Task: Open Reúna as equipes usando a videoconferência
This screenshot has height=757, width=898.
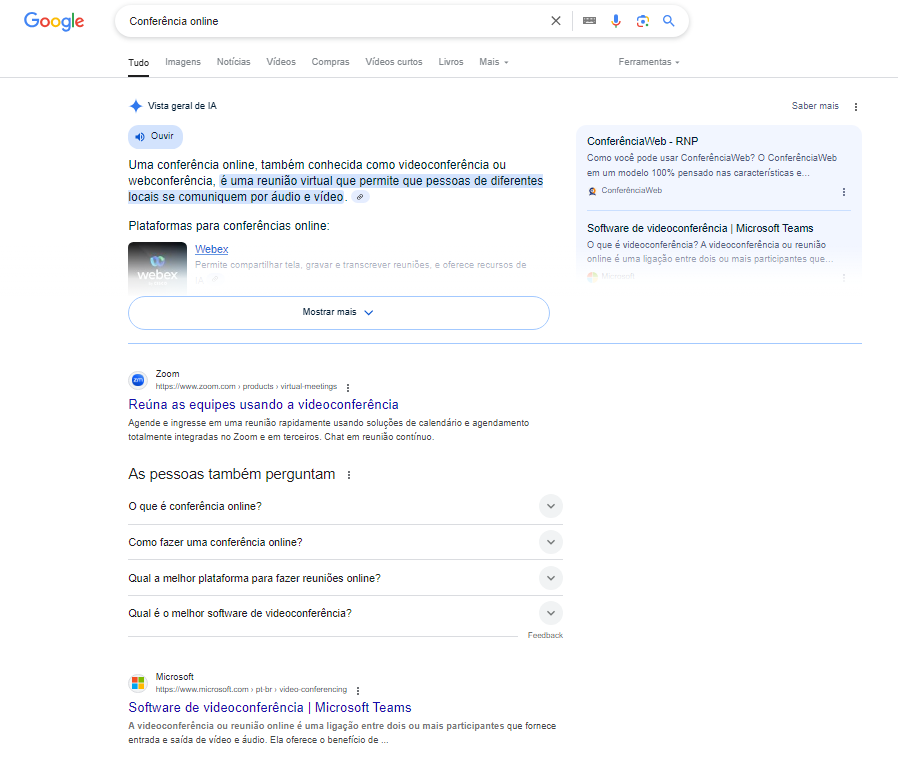Action: 263,405
